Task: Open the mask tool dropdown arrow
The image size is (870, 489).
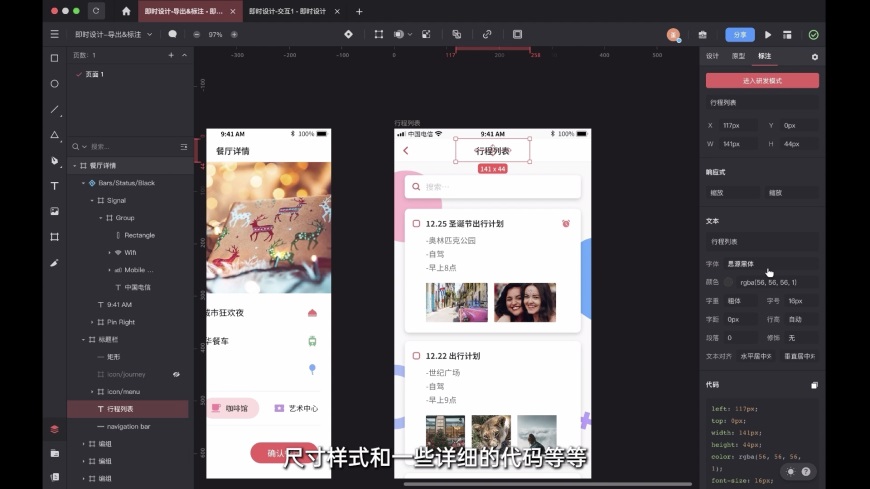Action: pyautogui.click(x=409, y=34)
